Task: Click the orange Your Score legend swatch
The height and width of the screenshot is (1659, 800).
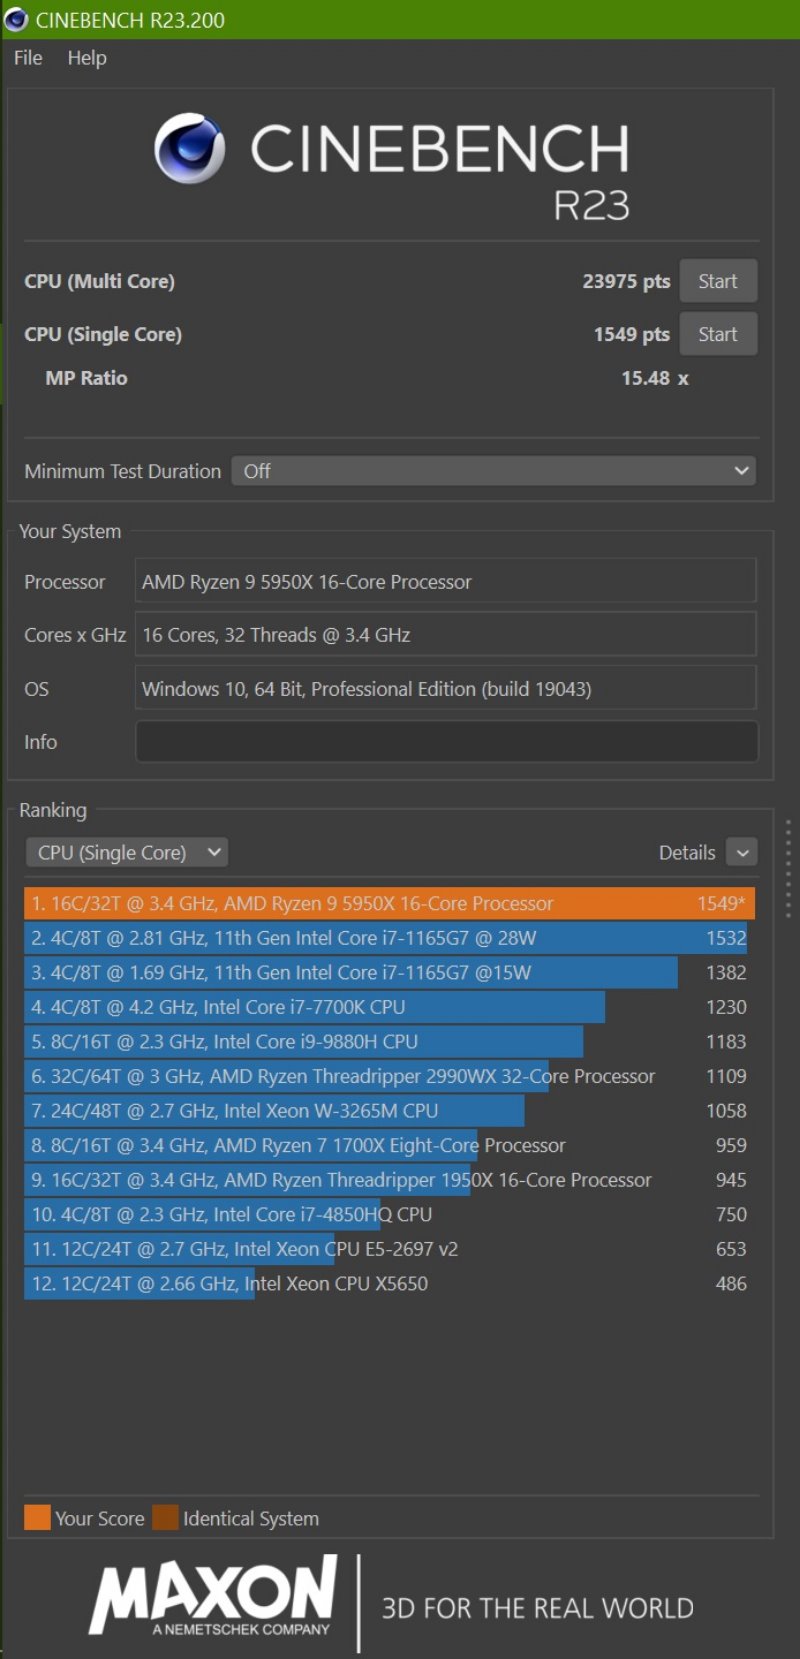Action: [37, 1518]
